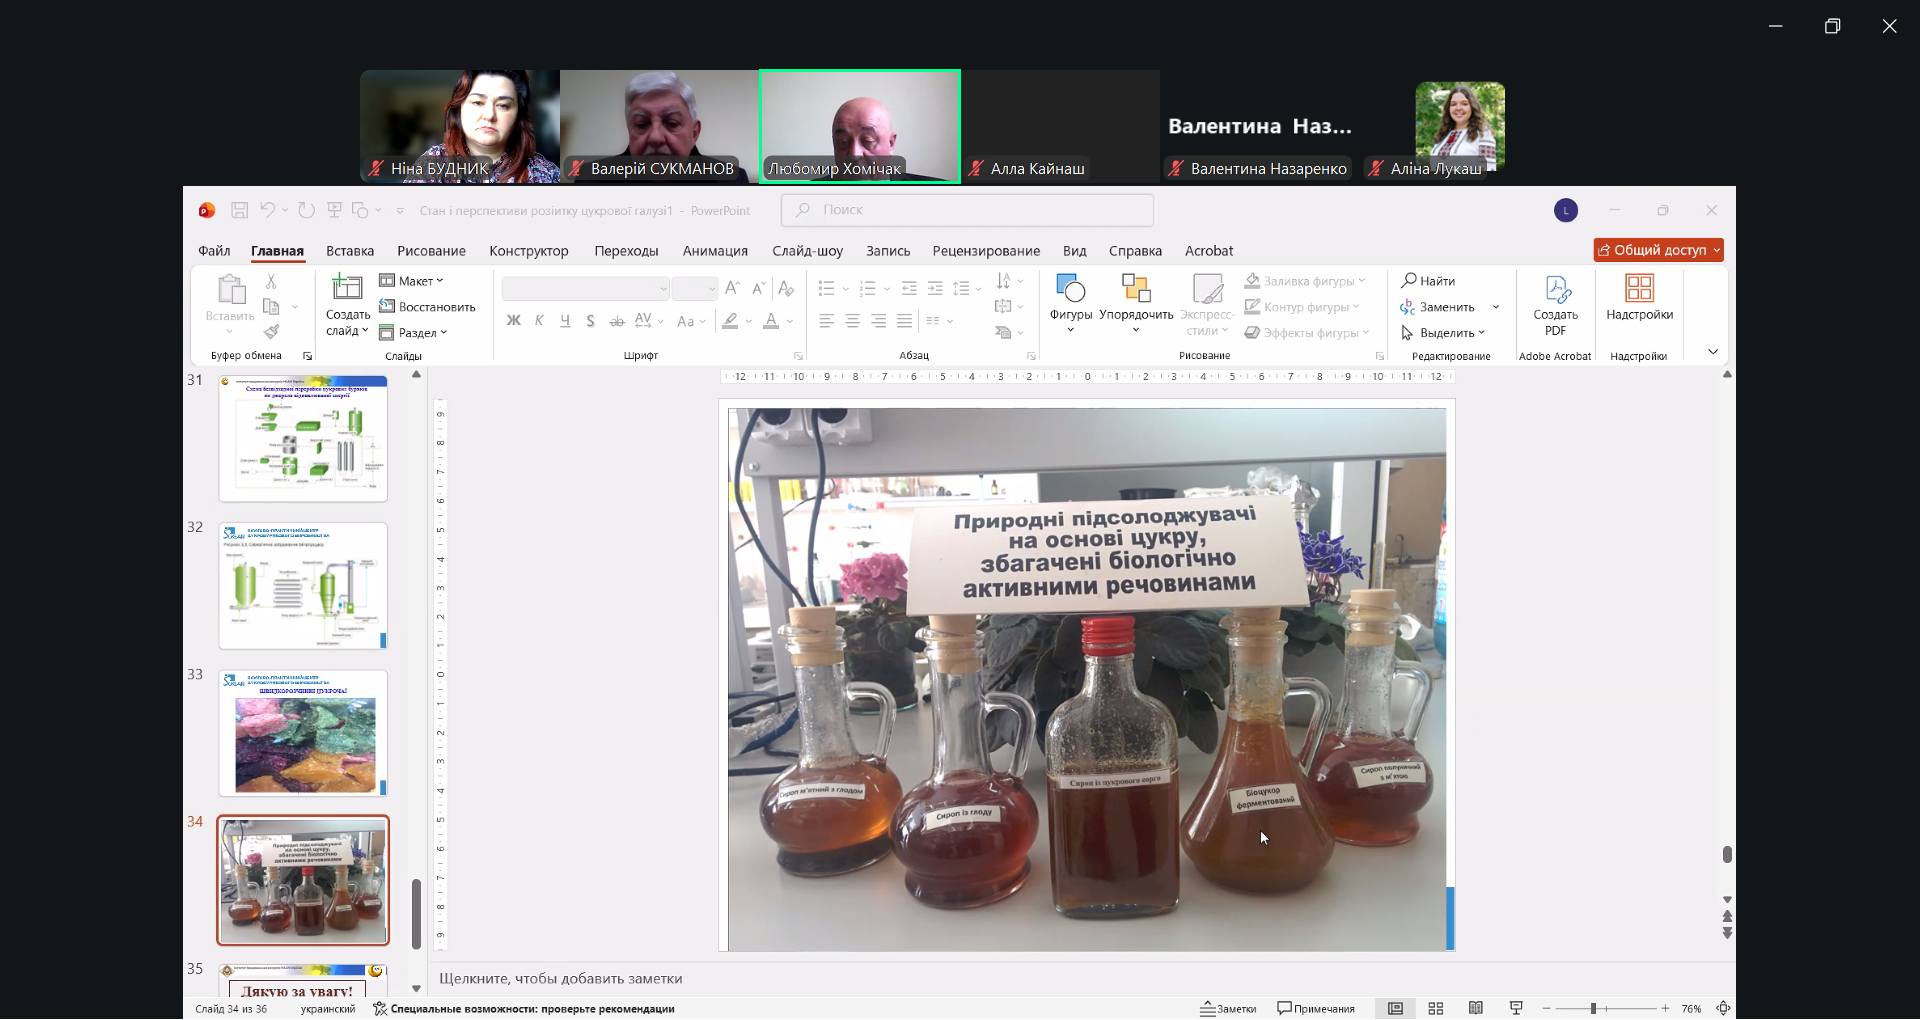Open the Shapes (Фигуры) gallery

coord(1070,290)
